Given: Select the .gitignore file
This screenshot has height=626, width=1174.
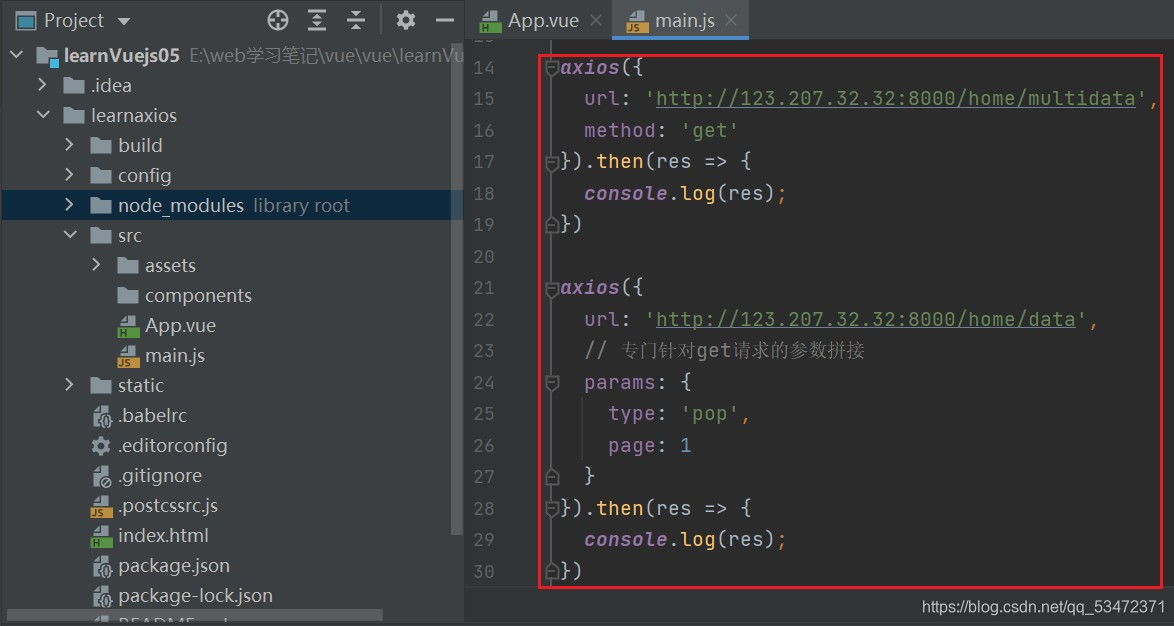Looking at the screenshot, I should coord(159,475).
